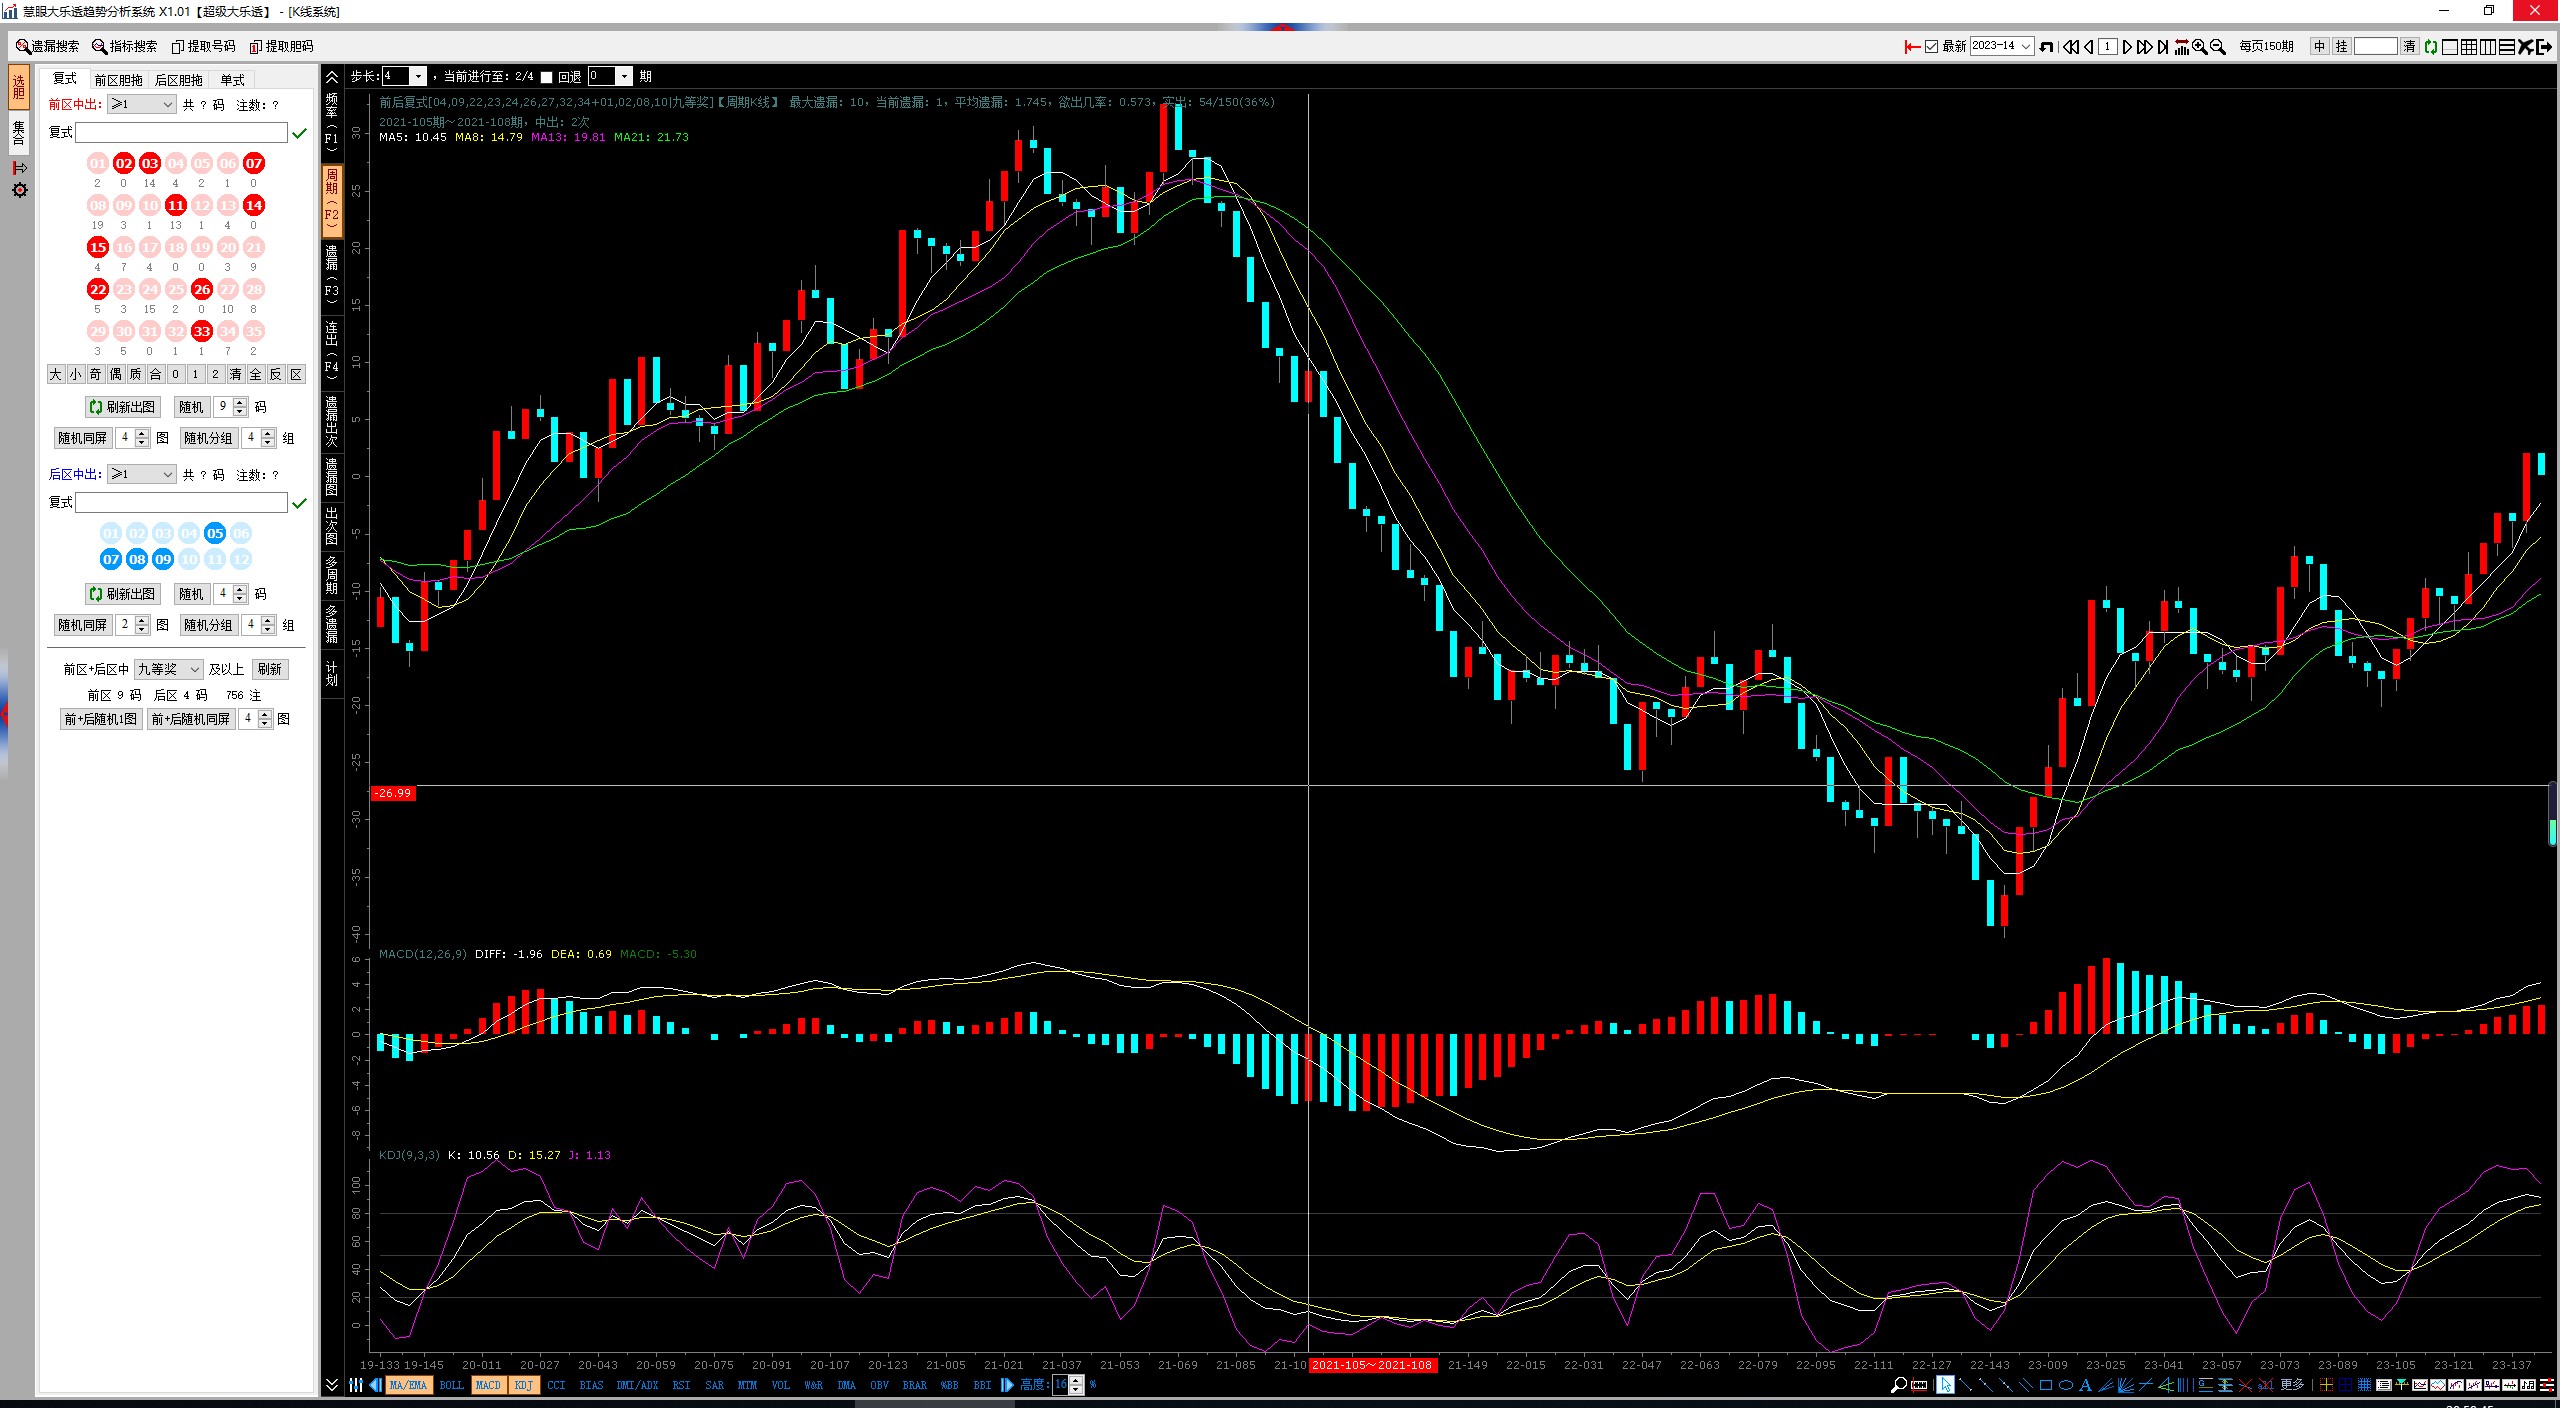This screenshot has width=2560, height=1408.
Task: Select the parallel lines drawing tool
Action: (2026, 1385)
